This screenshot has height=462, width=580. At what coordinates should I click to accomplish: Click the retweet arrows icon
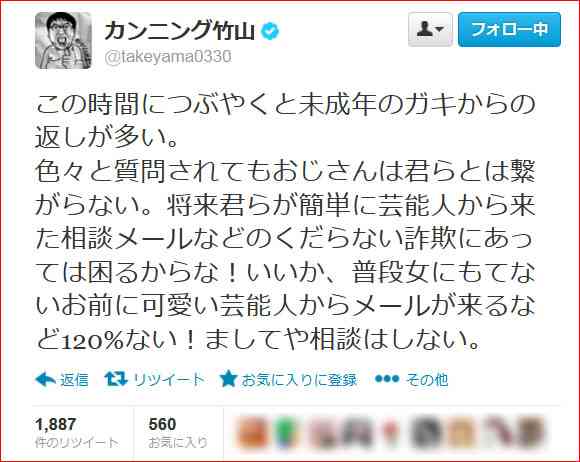(x=116, y=379)
